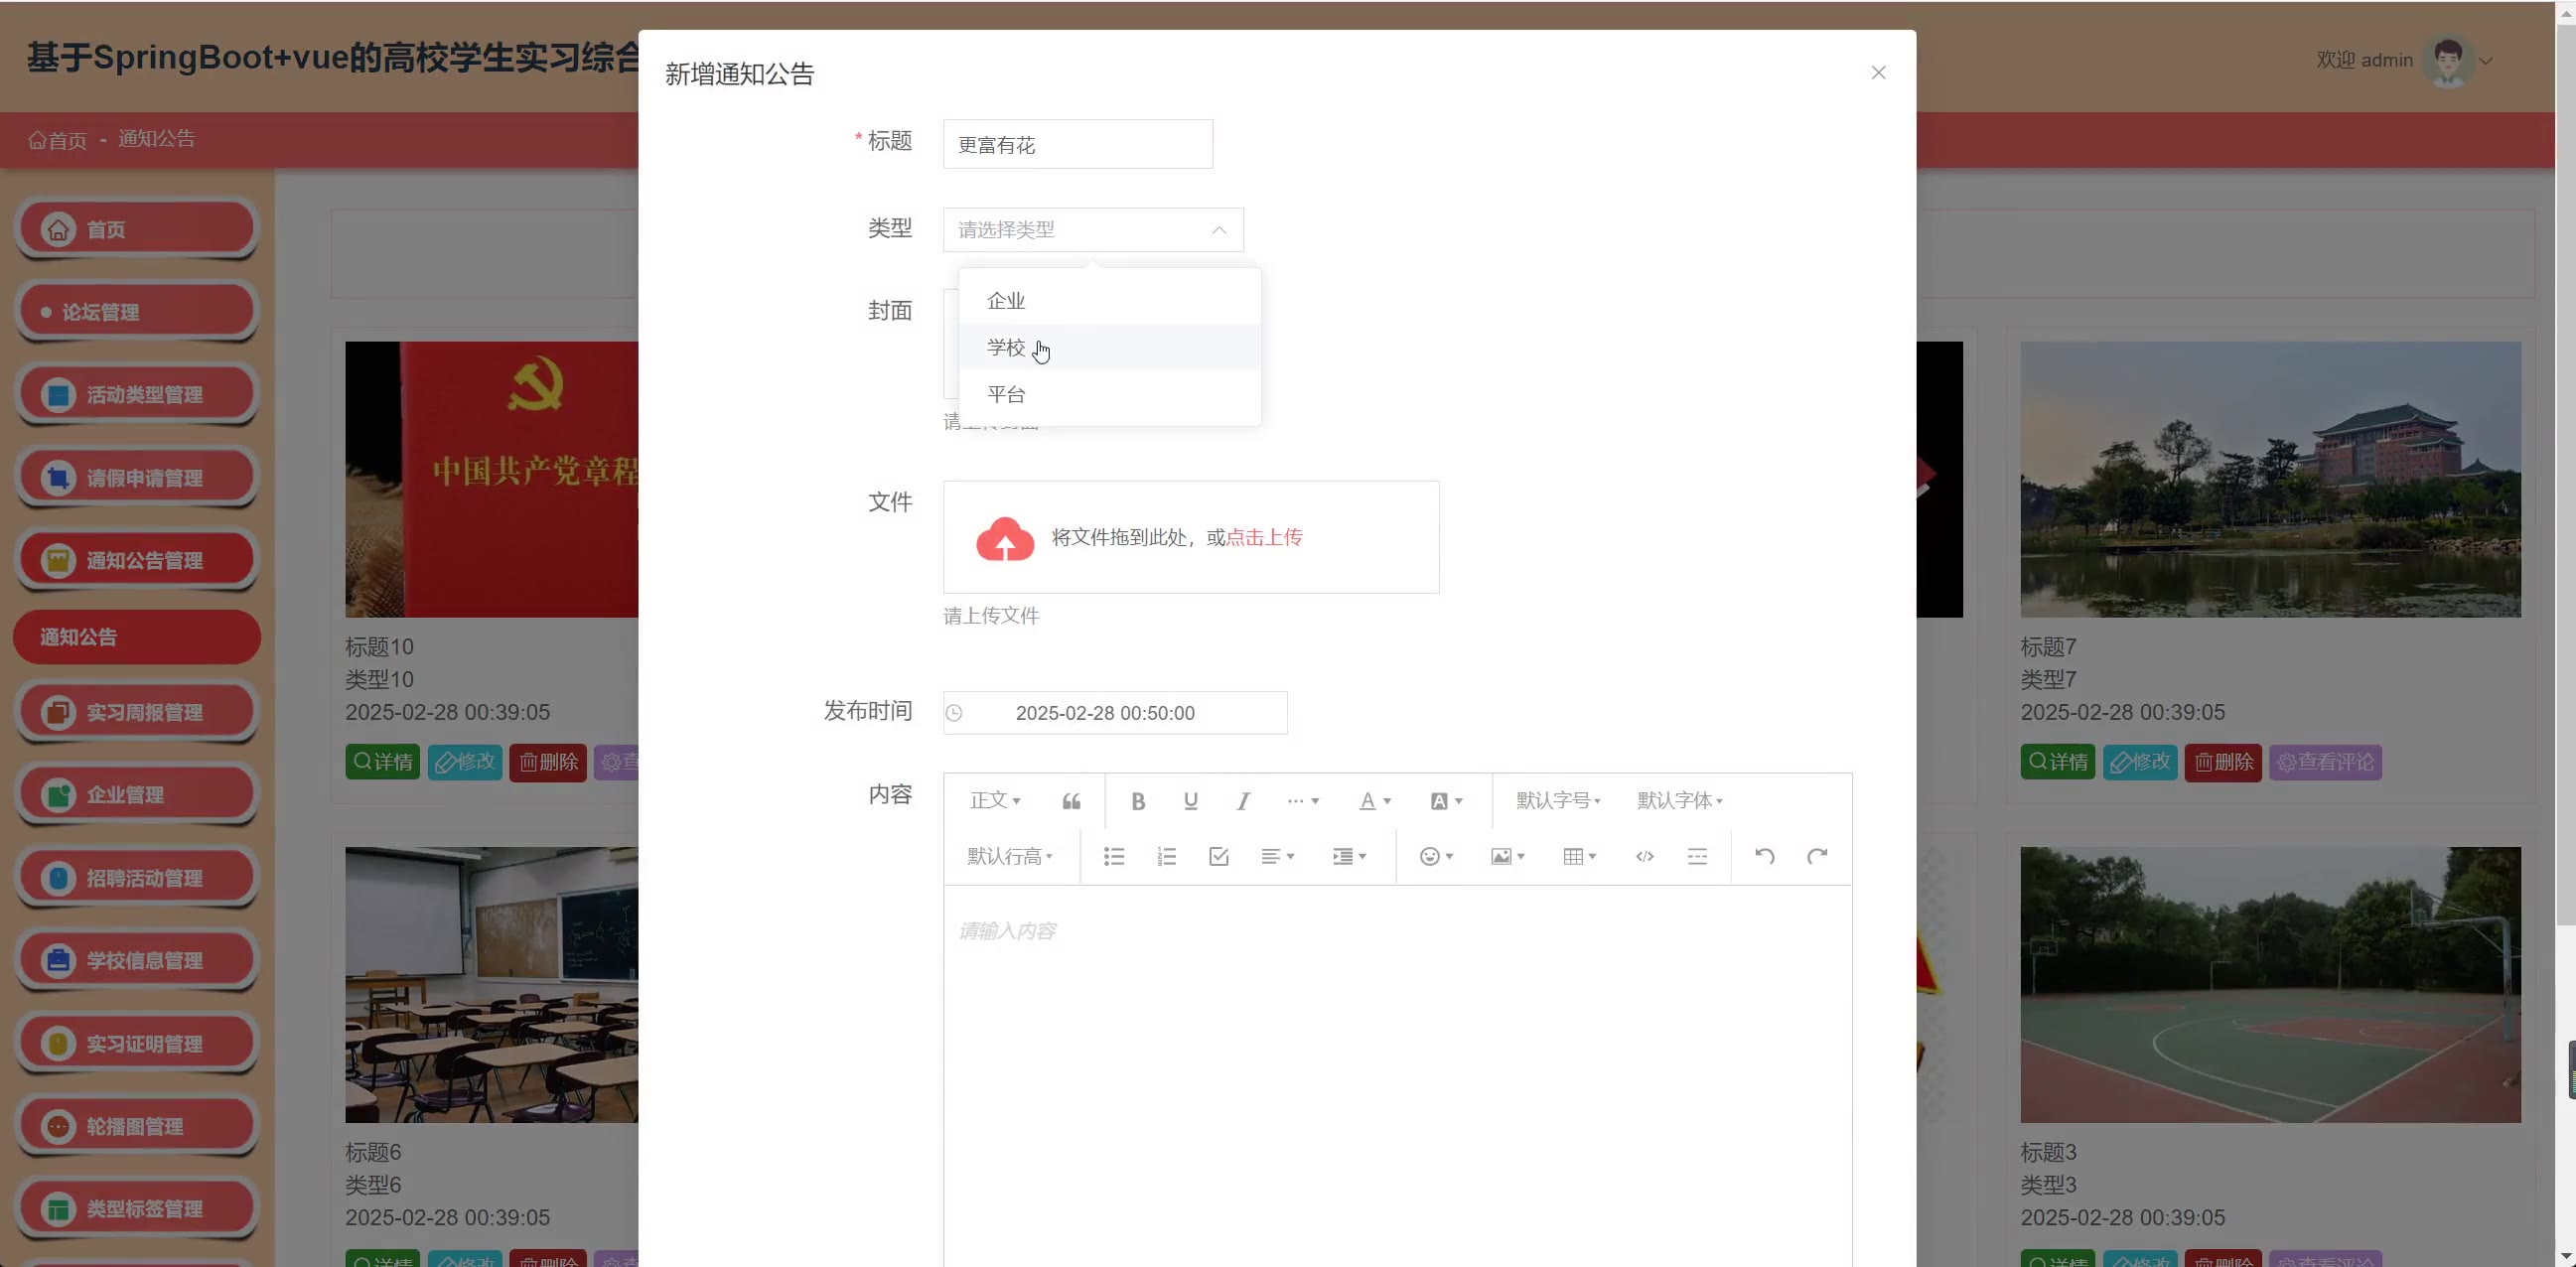This screenshot has width=2576, height=1267.
Task: Expand the 默认字号 font size dropdown
Action: [x=1557, y=801]
